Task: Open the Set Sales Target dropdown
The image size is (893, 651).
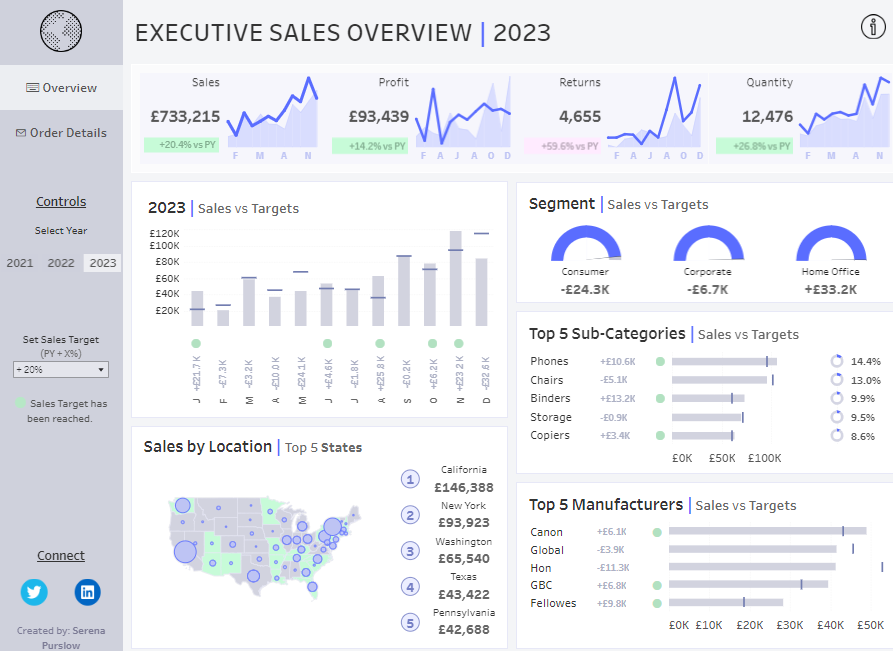Action: click(61, 370)
